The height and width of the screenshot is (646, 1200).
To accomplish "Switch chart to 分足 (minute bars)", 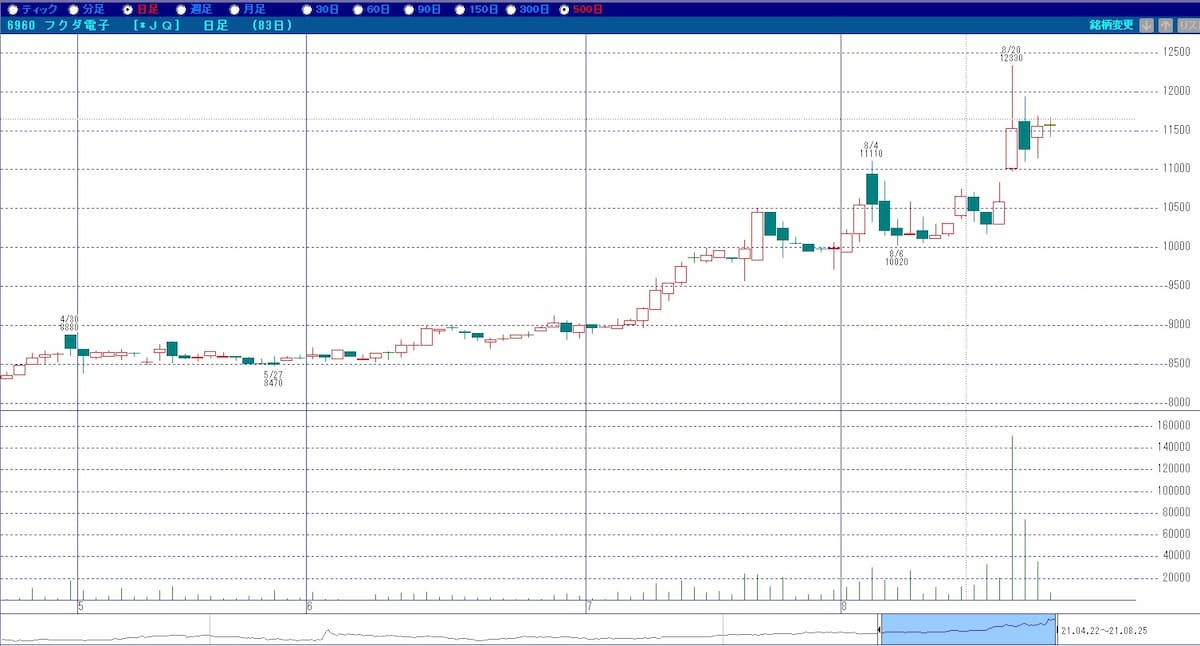I will [73, 9].
